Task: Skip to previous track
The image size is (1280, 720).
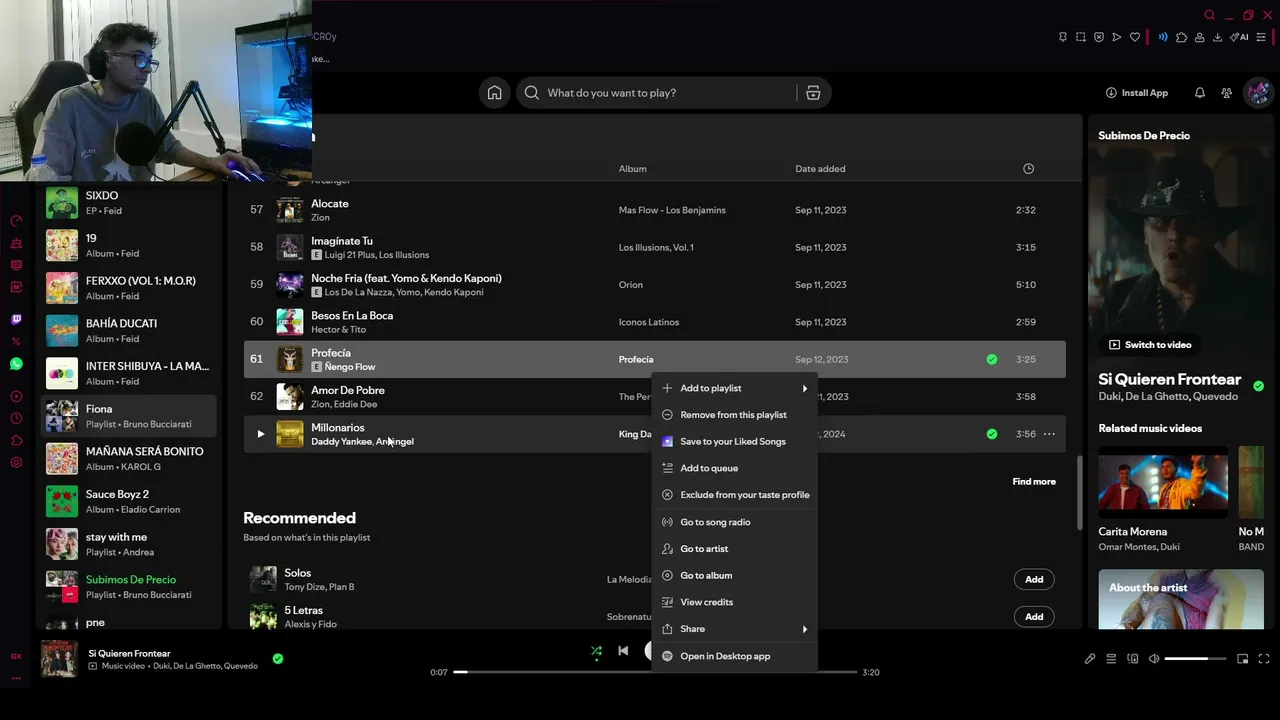Action: 623,651
